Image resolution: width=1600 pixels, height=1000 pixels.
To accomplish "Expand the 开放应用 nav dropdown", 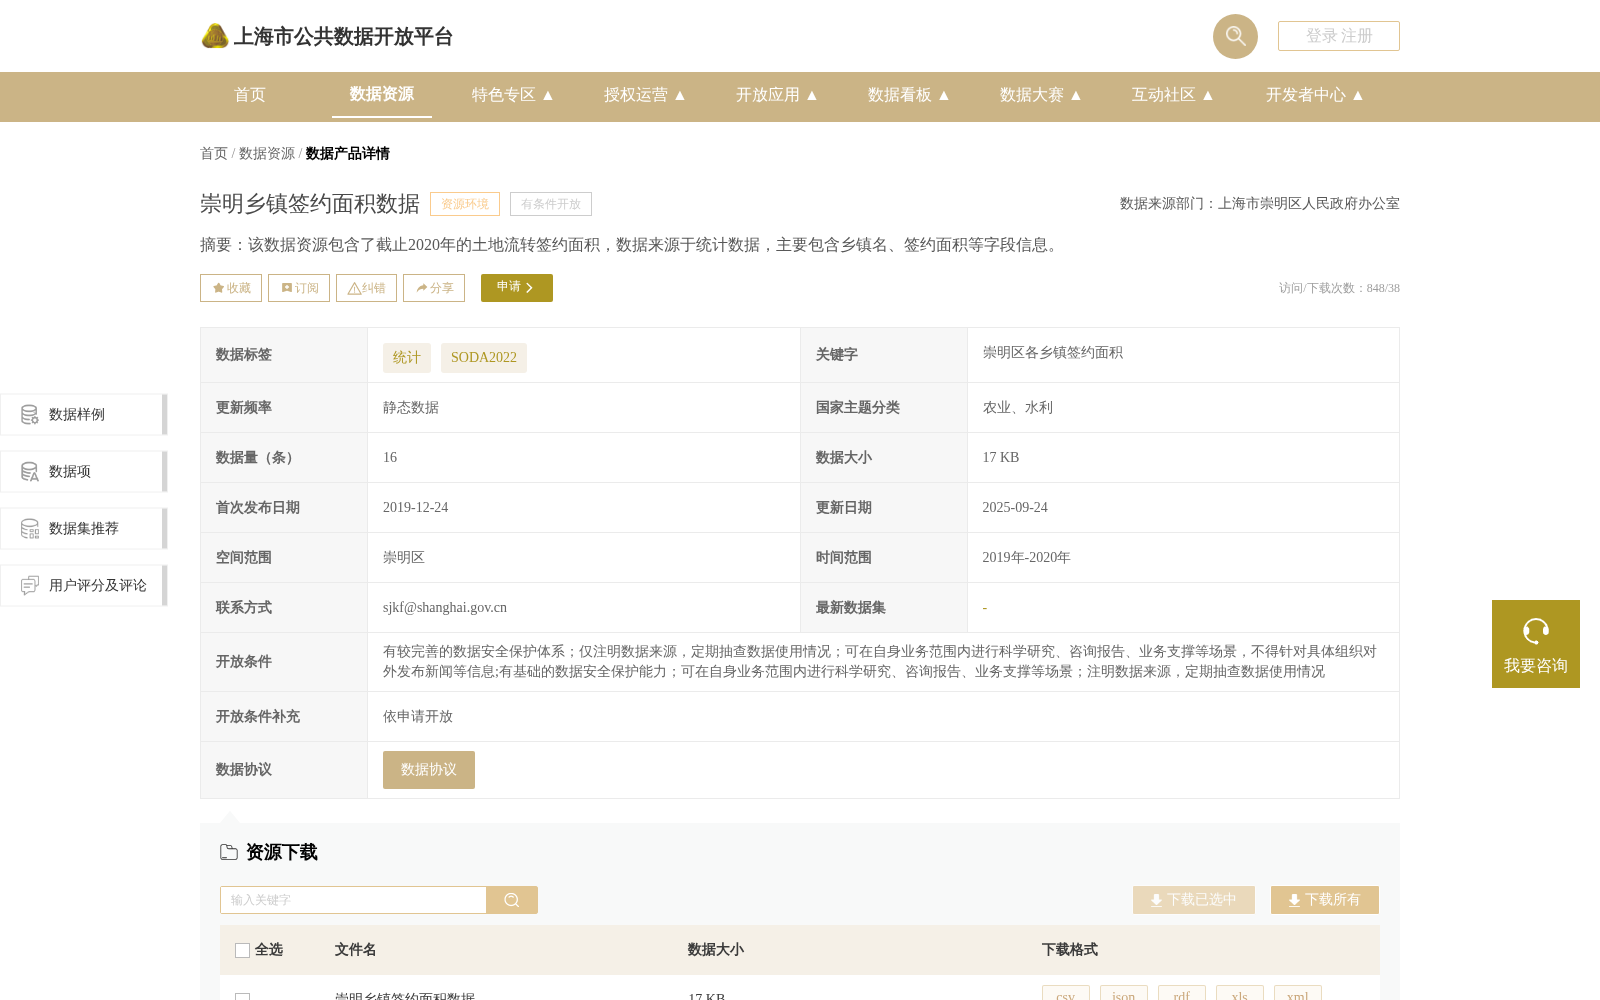I will coord(777,95).
